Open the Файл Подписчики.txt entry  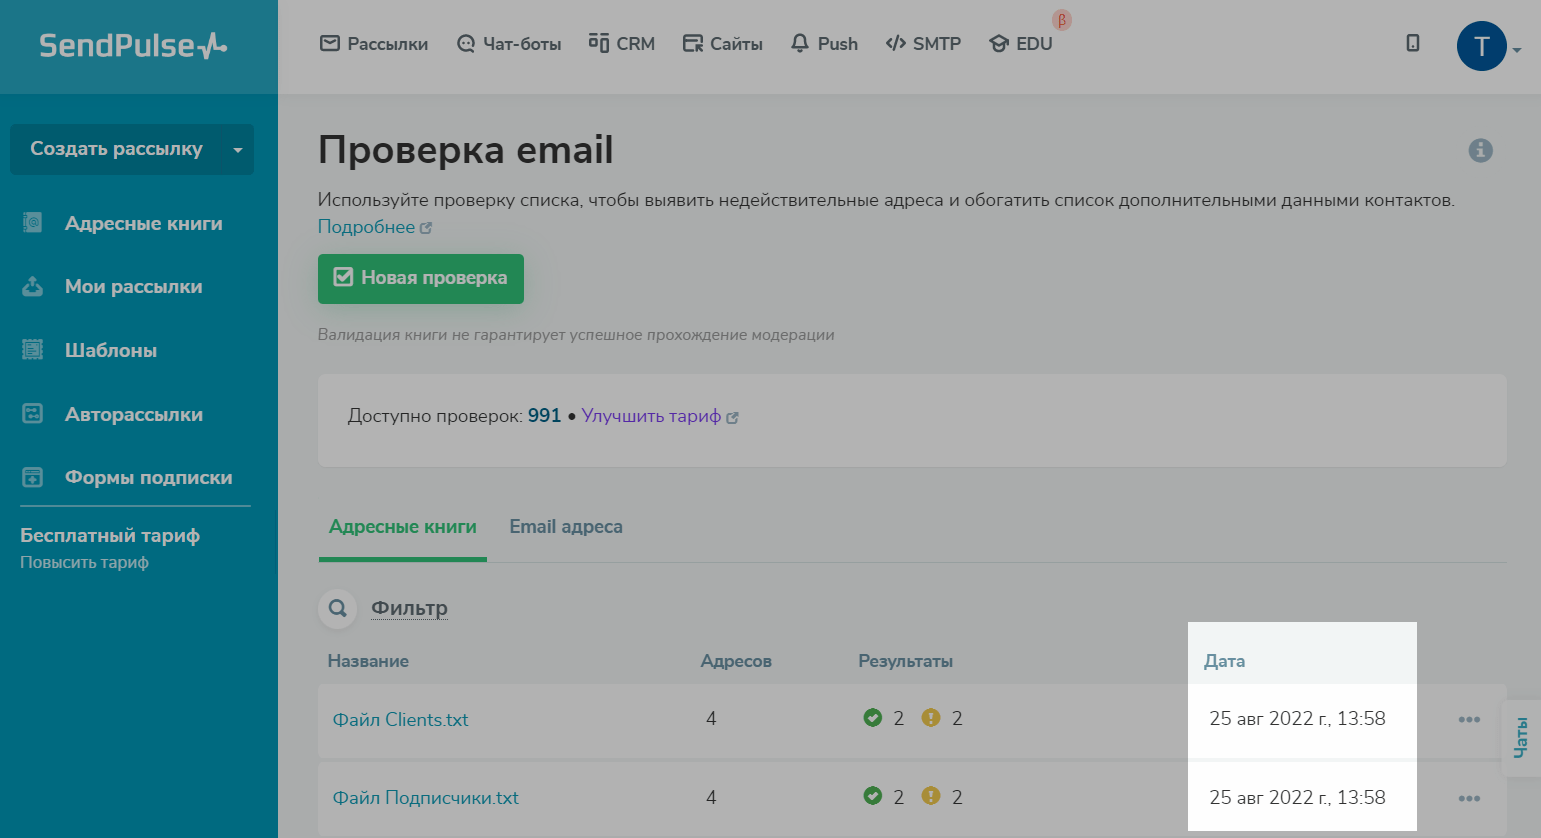click(x=426, y=798)
